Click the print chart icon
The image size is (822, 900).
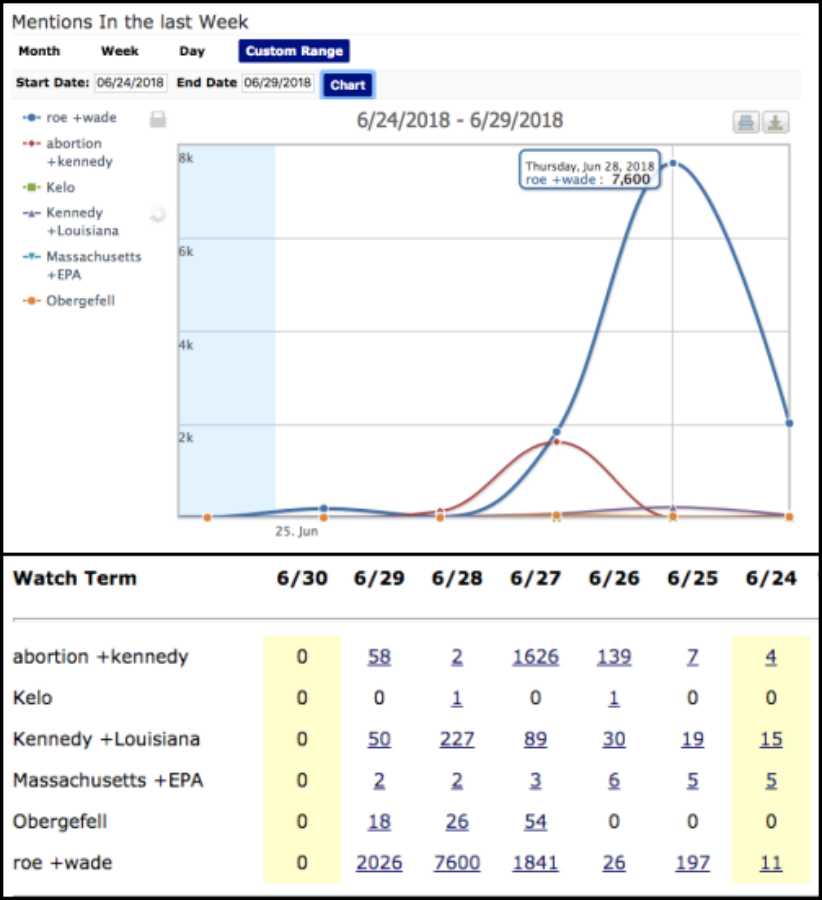746,123
